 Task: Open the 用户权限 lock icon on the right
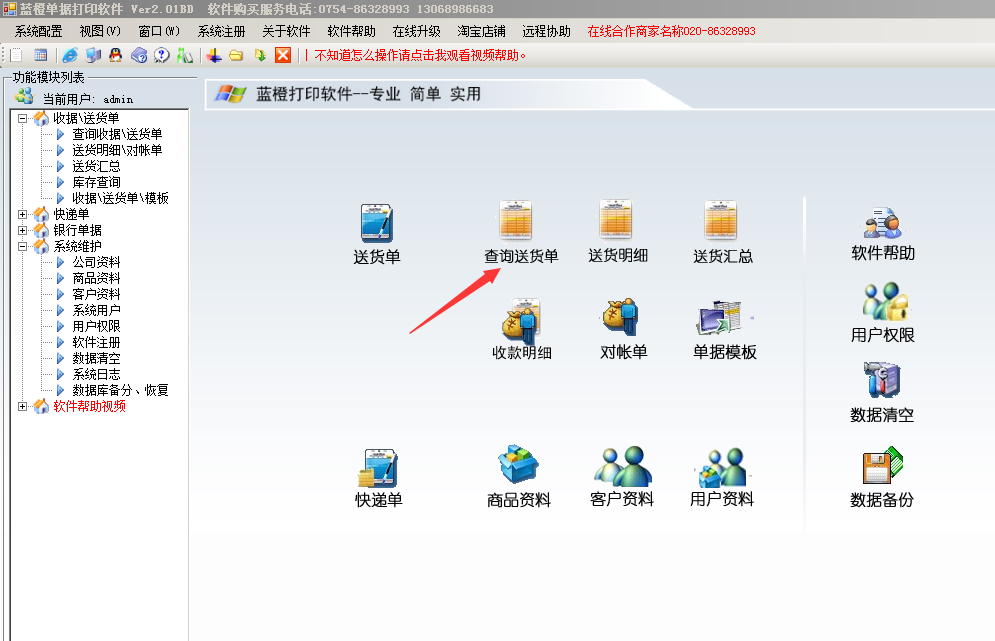click(x=885, y=301)
